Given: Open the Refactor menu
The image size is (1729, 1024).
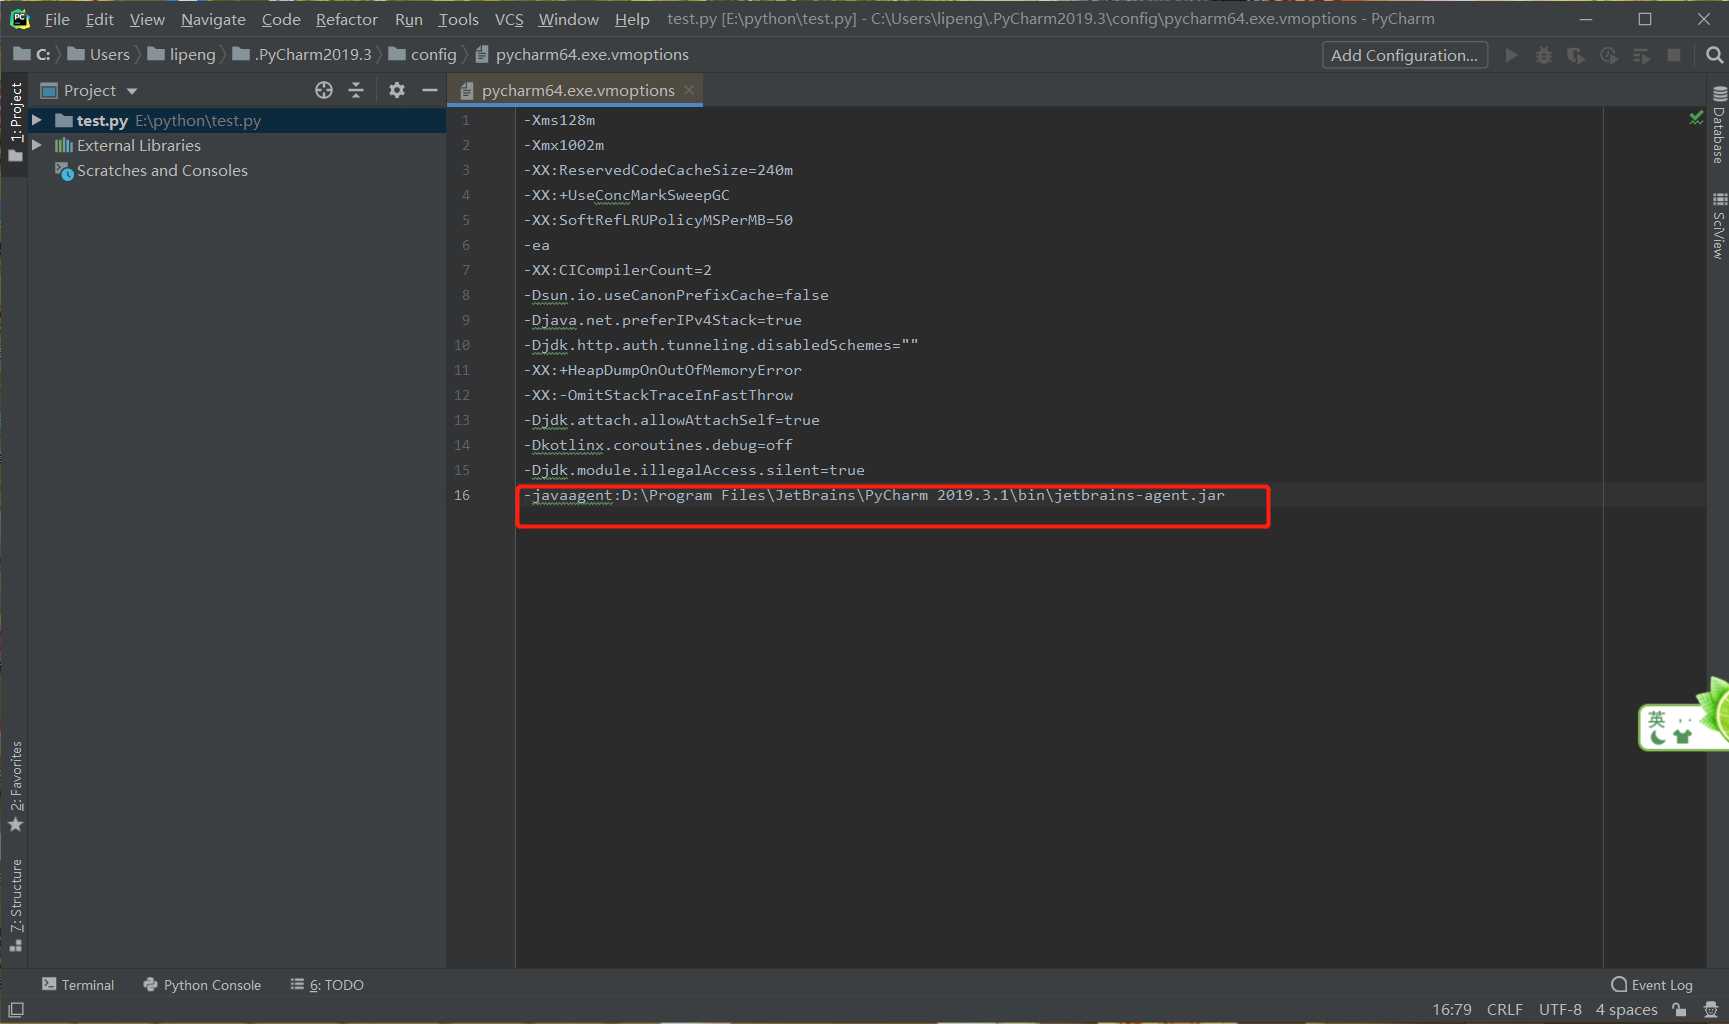Looking at the screenshot, I should pos(347,19).
